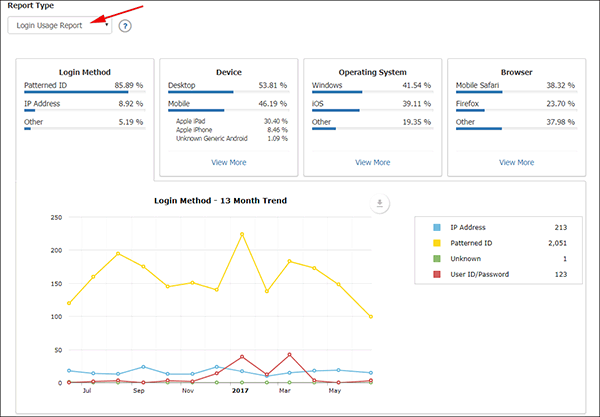Click the 2017 label on chart axis
600x417 pixels.
tap(240, 391)
